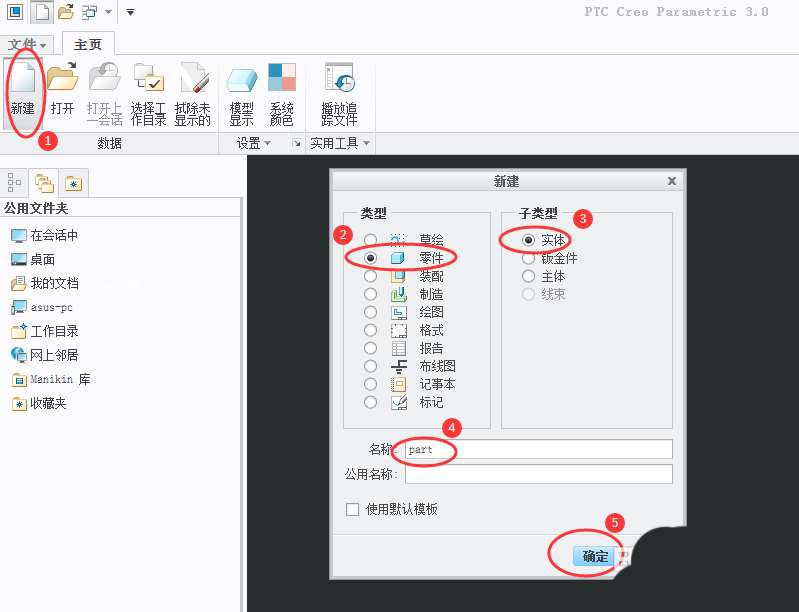Select 布线图 diagram type radio
The image size is (799, 612).
370,366
